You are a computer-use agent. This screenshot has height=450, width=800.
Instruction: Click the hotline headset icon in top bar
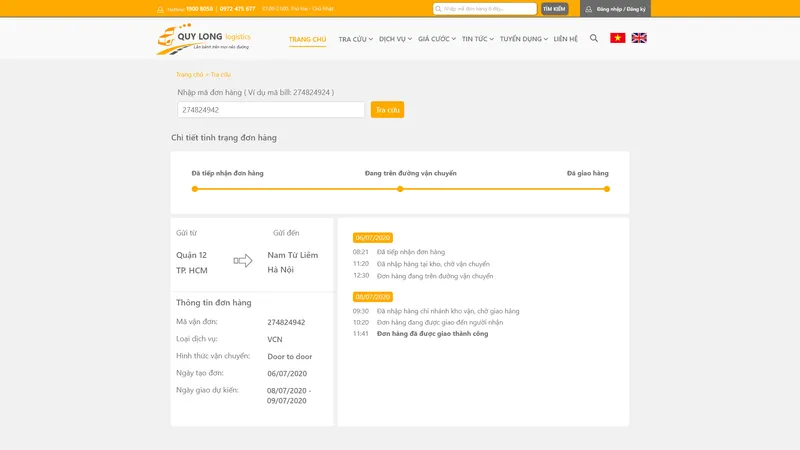point(160,9)
